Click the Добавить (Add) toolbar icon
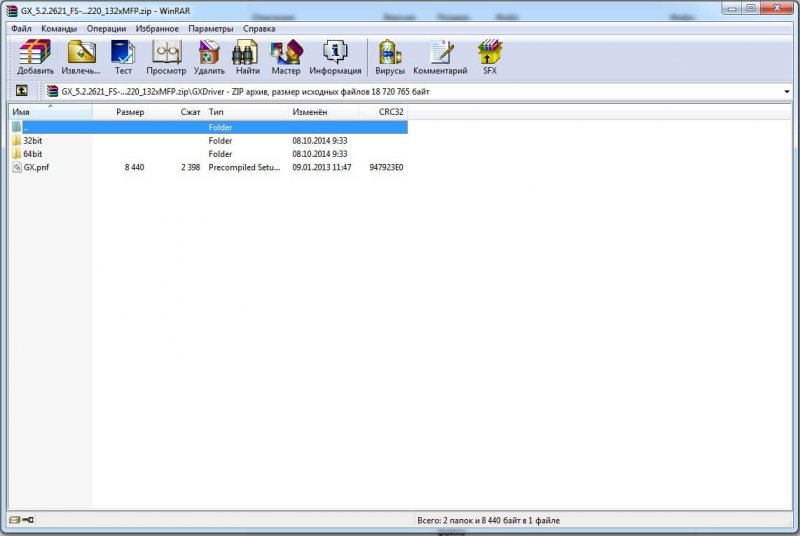 coord(35,57)
